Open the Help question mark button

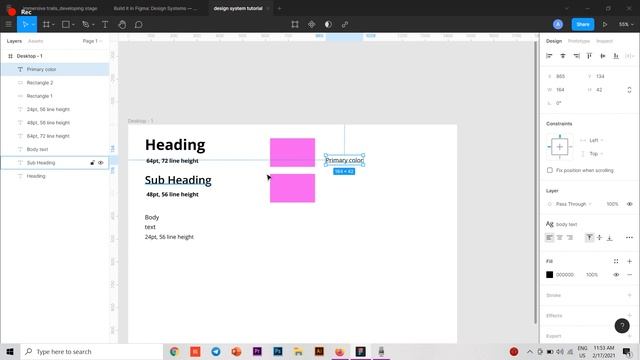622,326
